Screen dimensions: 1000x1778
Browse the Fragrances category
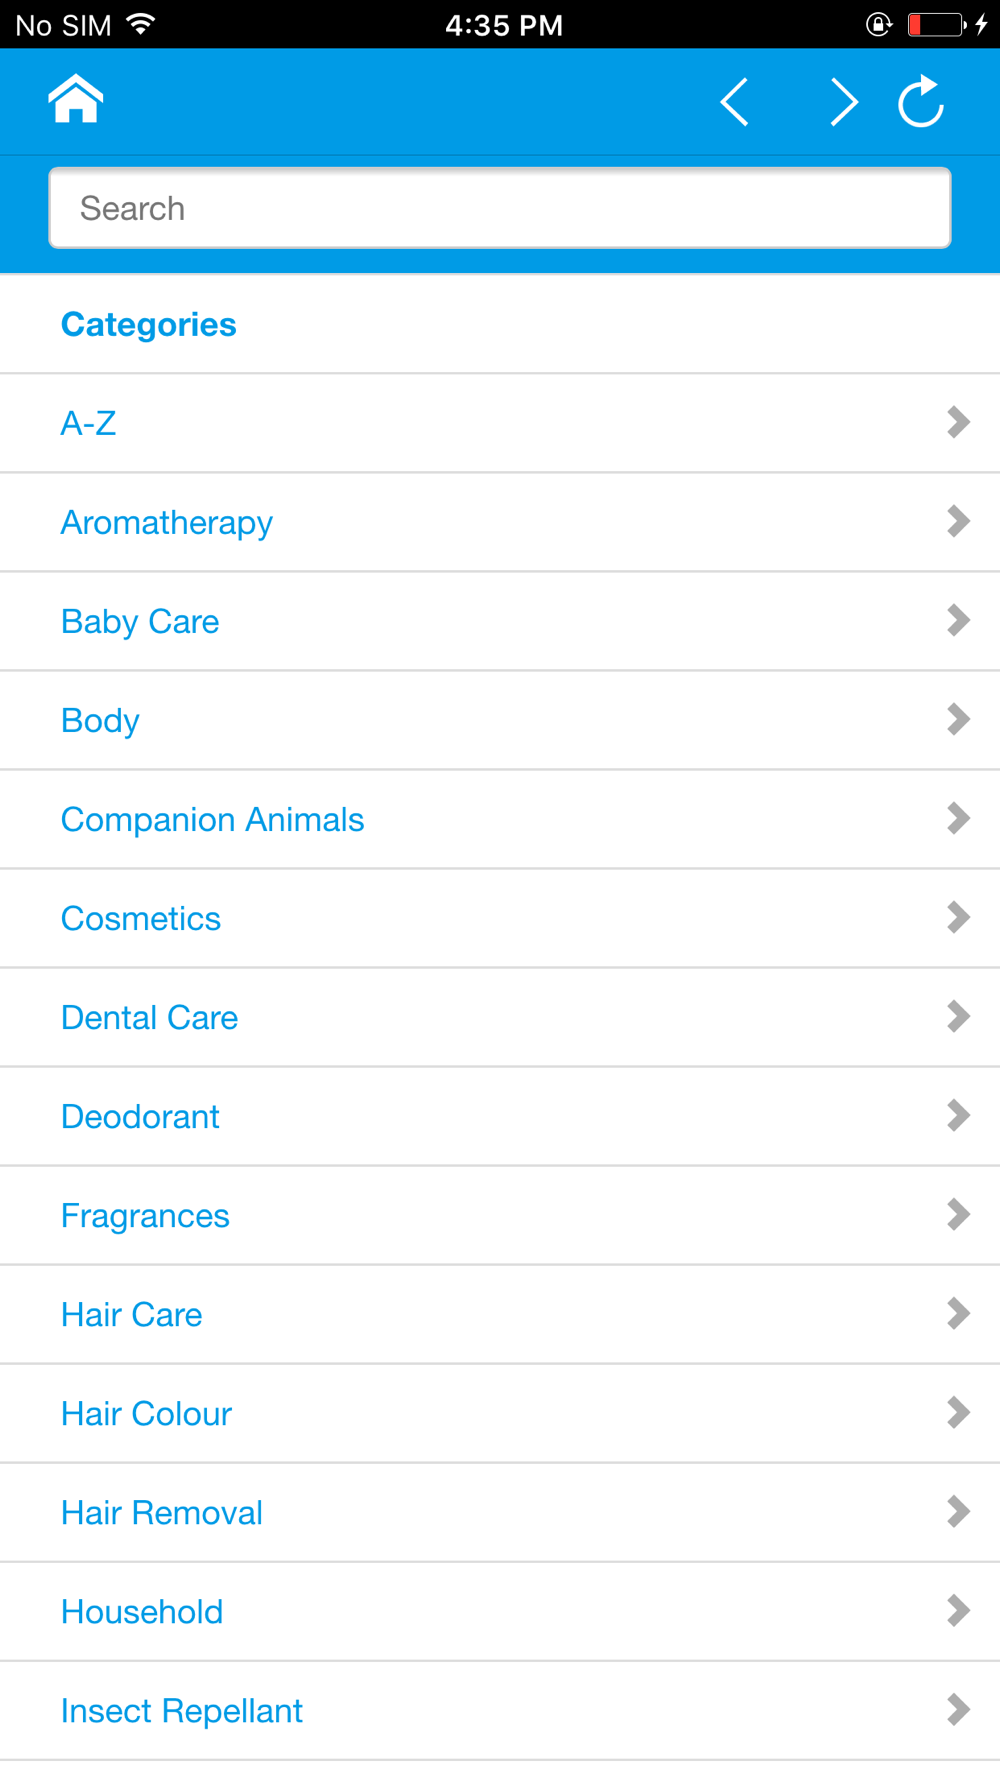(145, 1215)
